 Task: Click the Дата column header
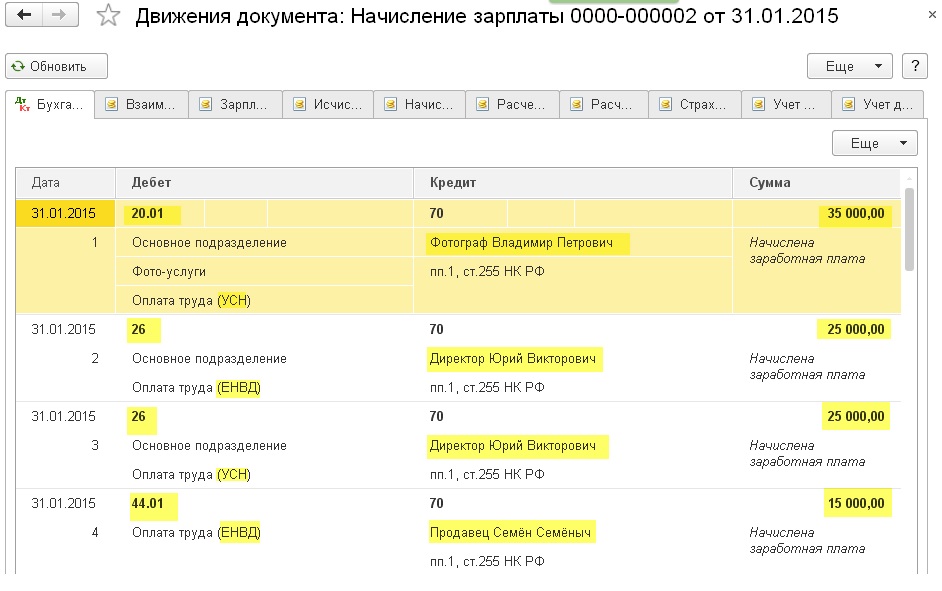tap(65, 183)
